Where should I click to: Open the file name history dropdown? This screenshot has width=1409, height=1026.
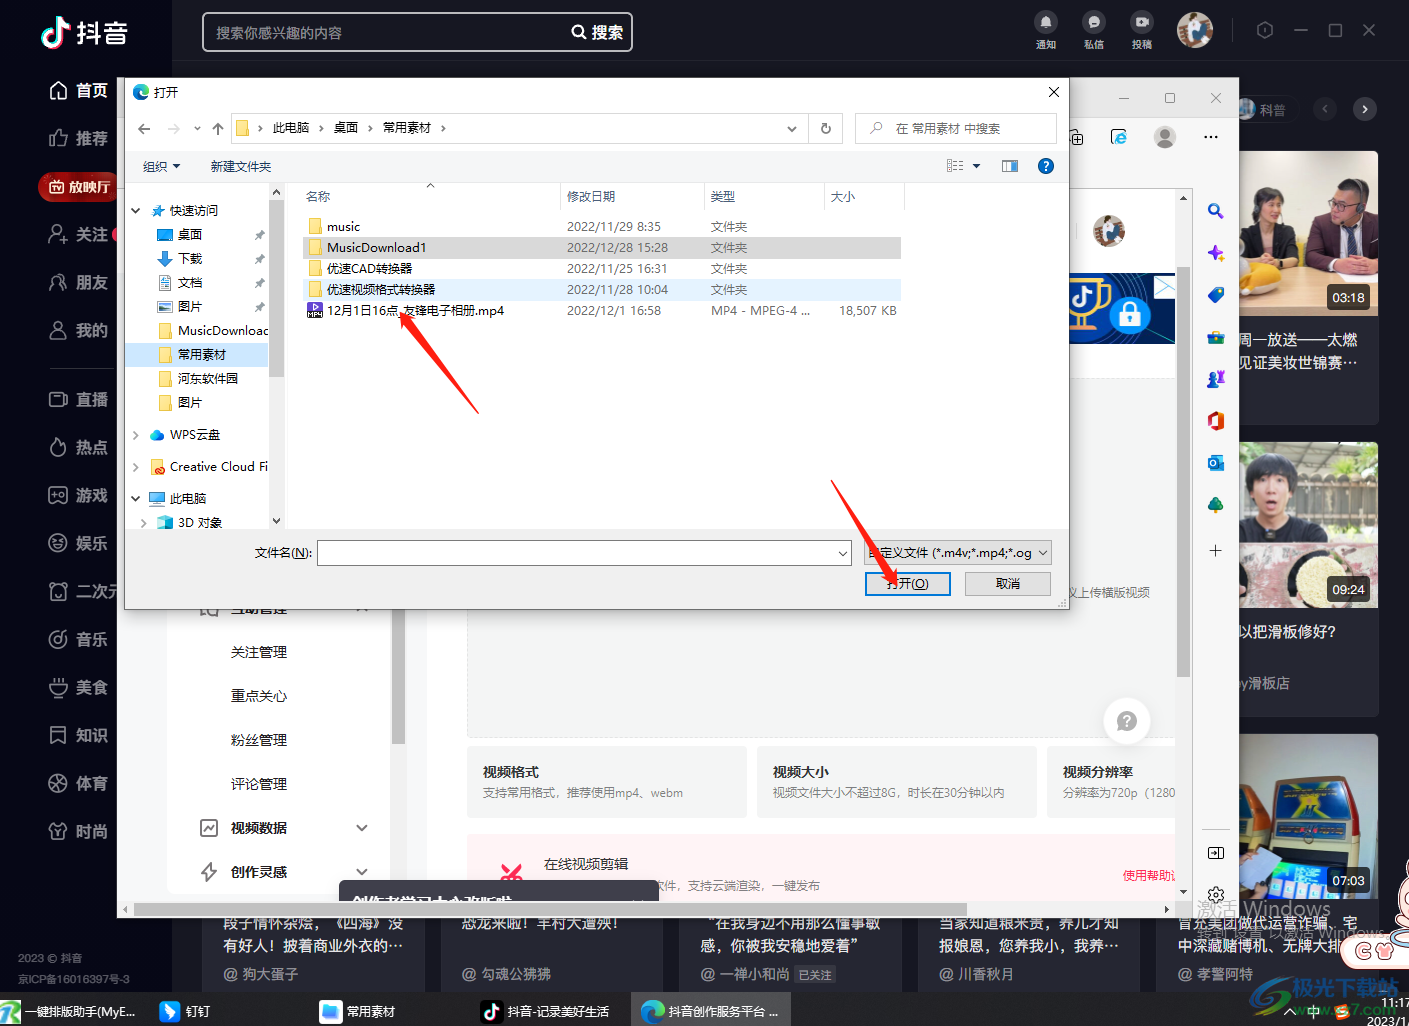843,553
